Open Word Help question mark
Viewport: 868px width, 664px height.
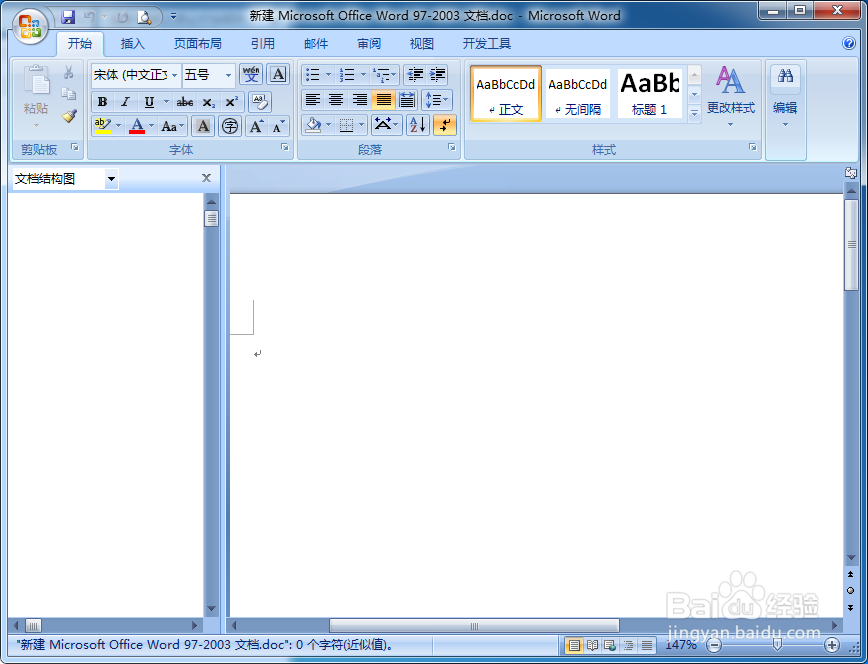pyautogui.click(x=849, y=43)
